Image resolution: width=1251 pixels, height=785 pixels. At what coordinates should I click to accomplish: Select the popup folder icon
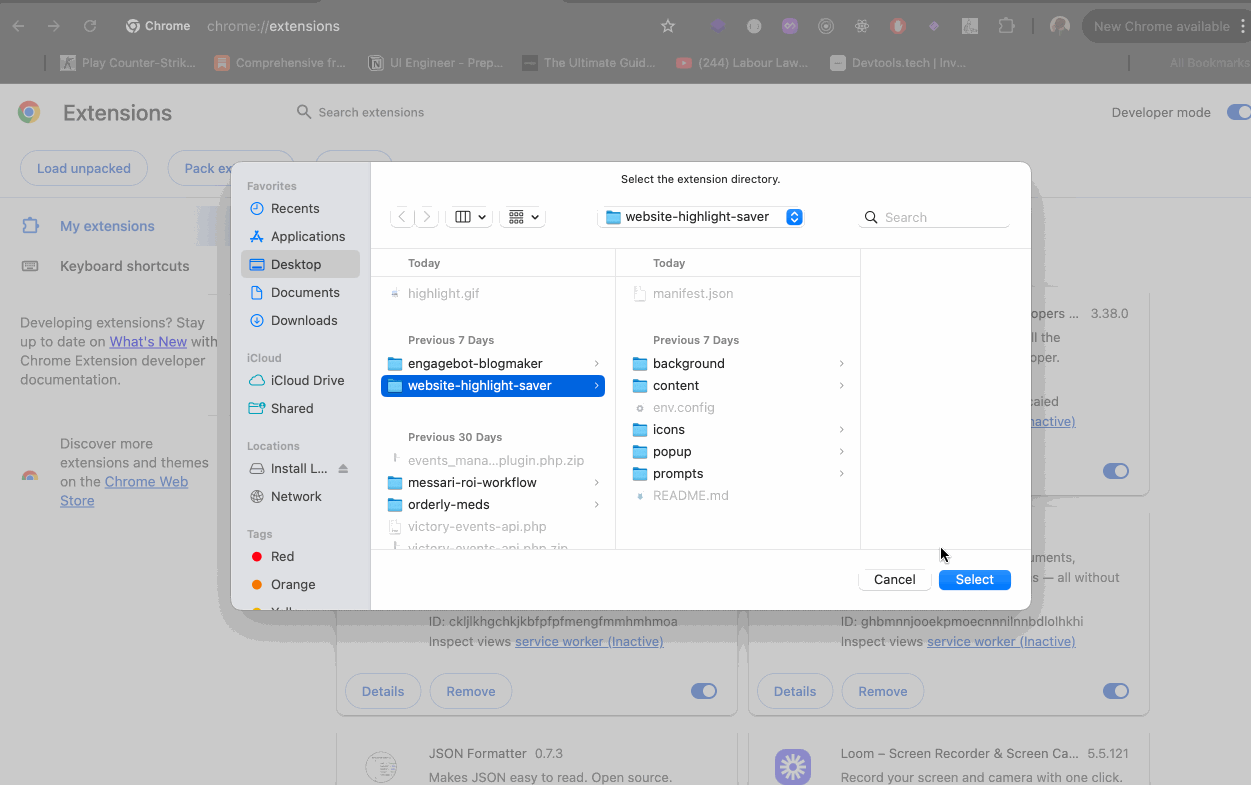pos(640,452)
